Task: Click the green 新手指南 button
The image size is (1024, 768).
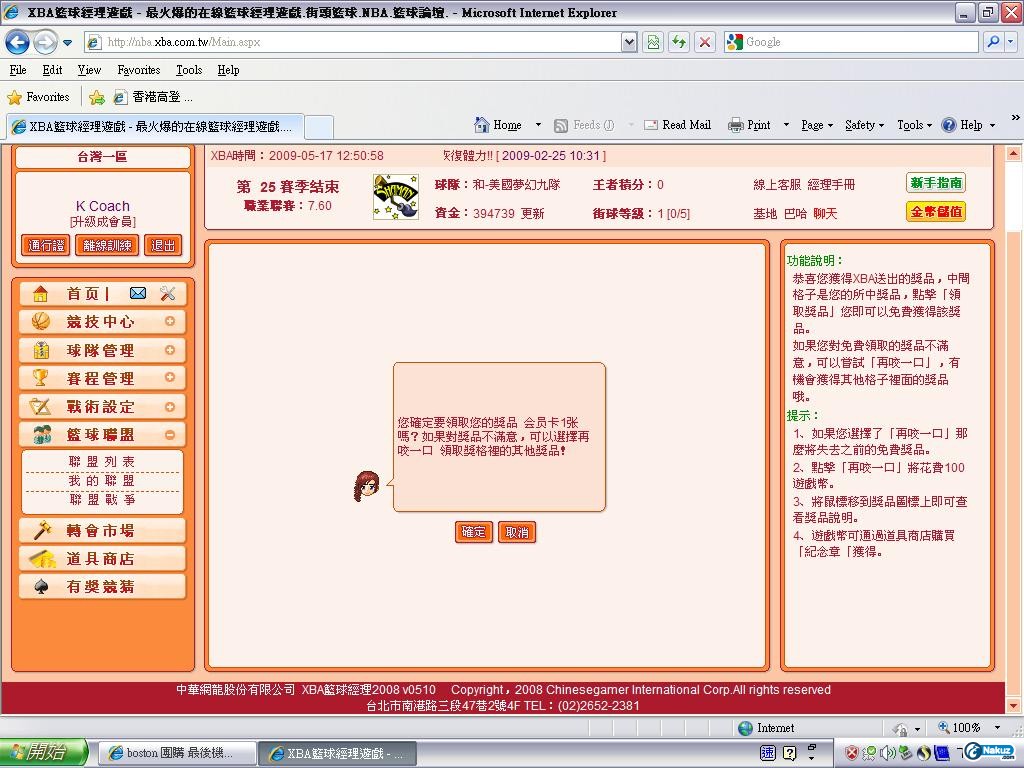Action: click(936, 183)
